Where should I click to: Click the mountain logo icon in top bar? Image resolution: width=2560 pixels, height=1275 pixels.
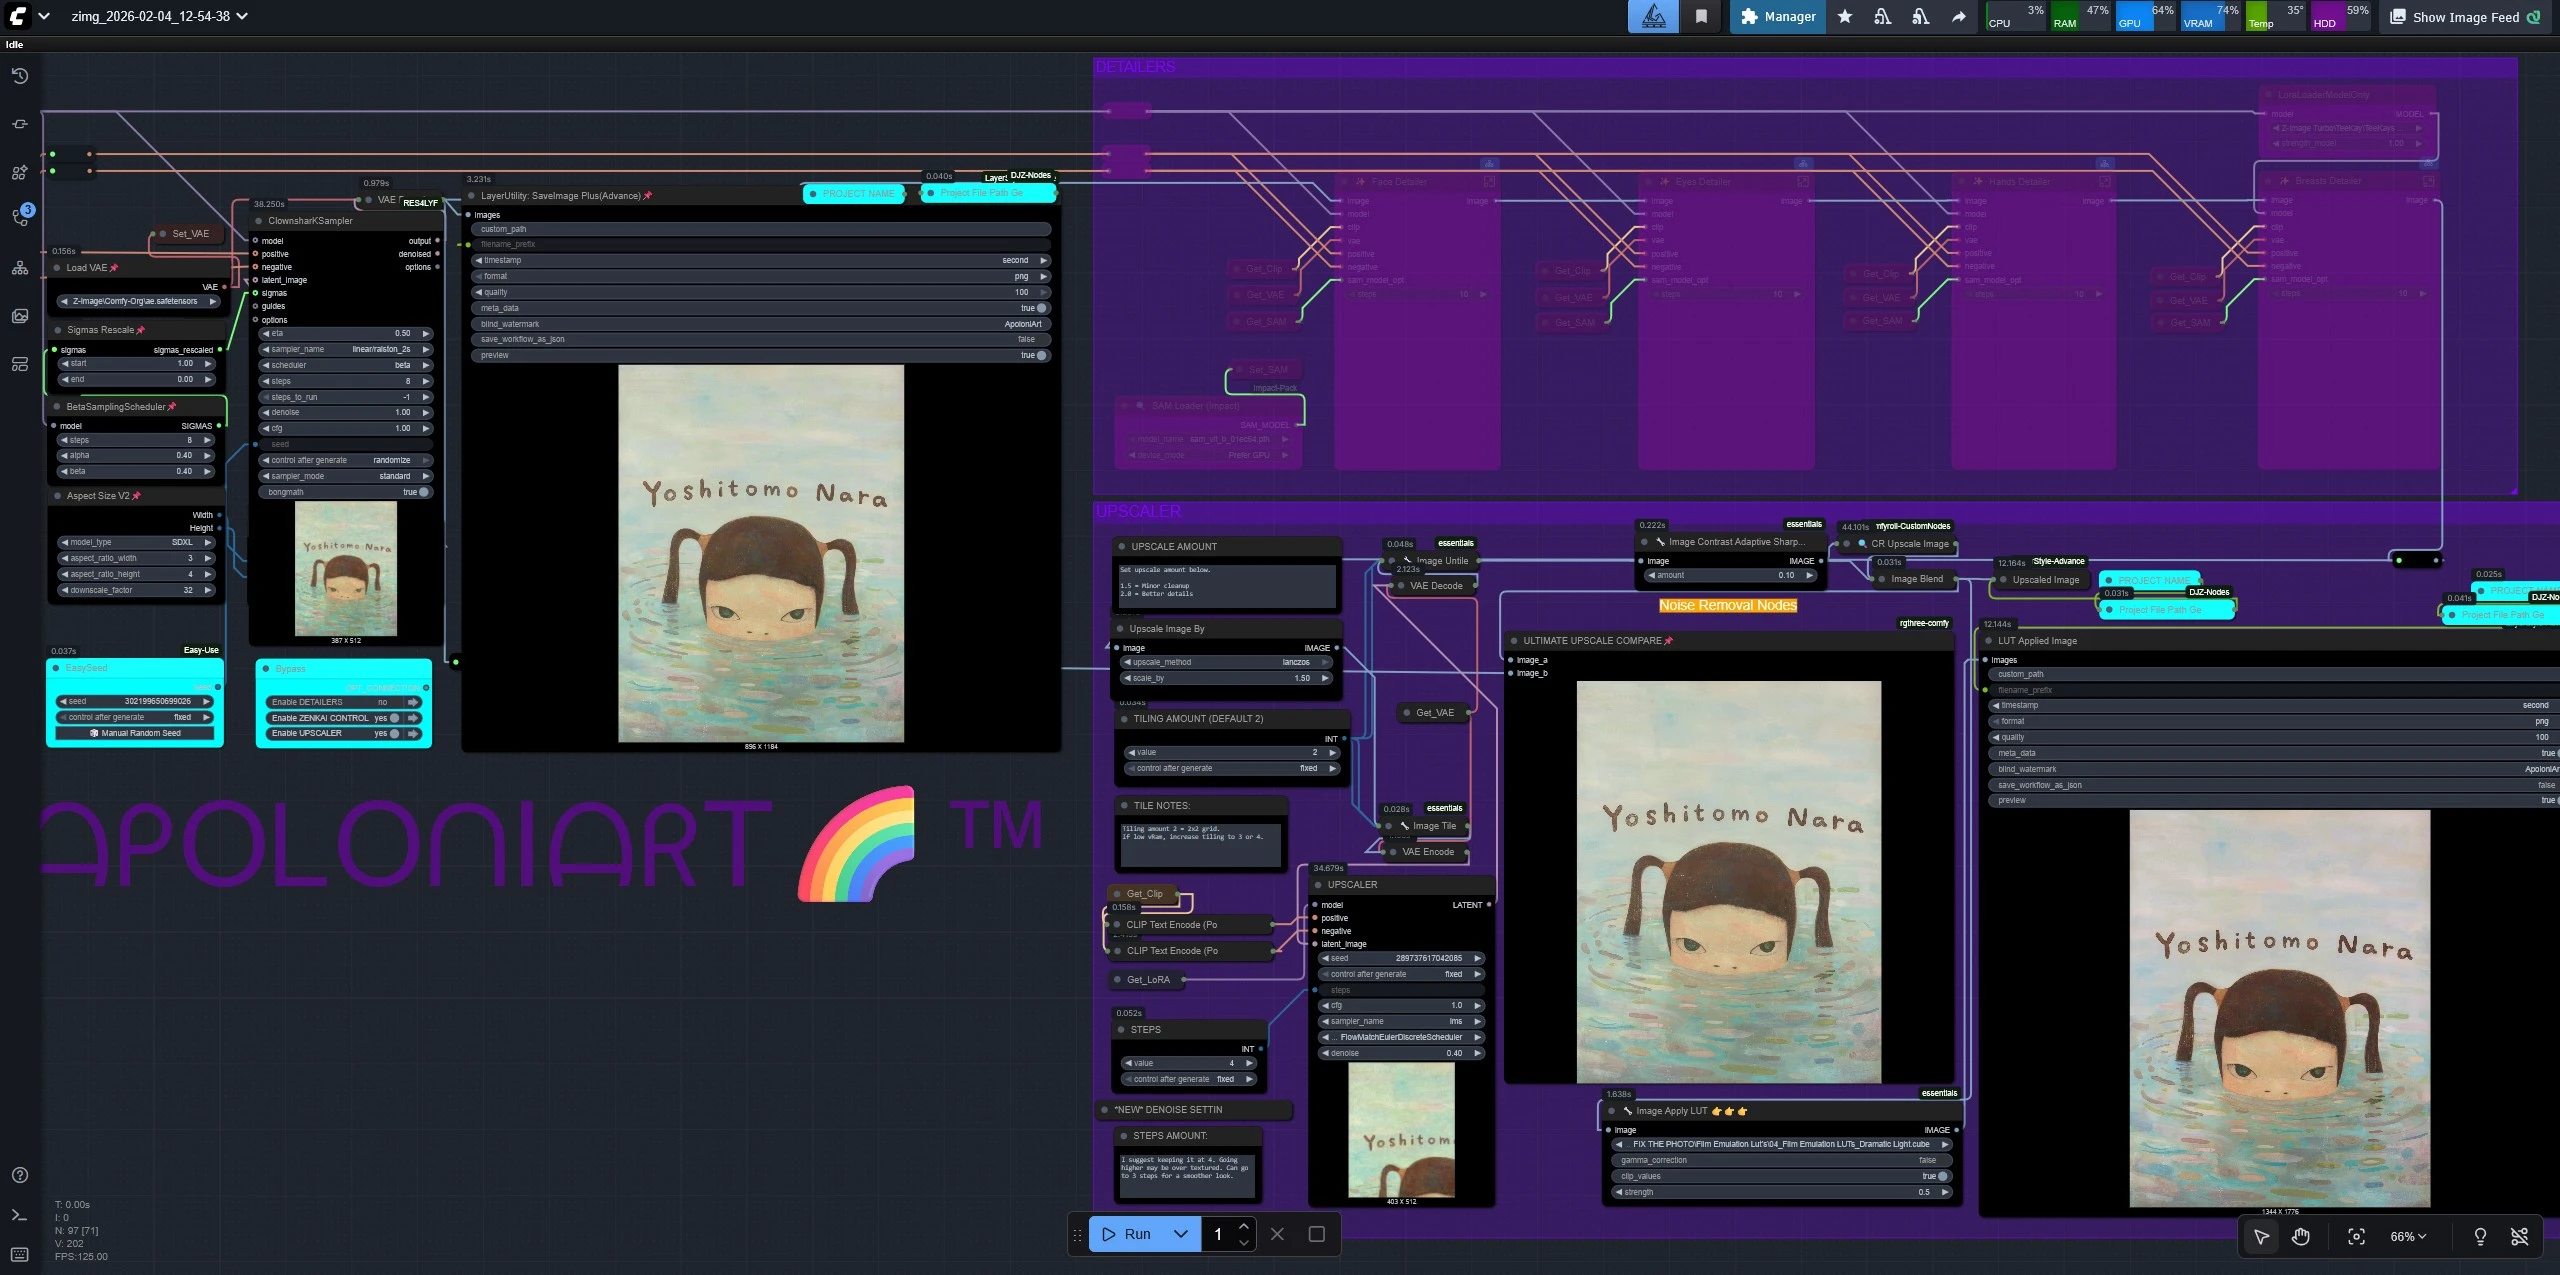click(x=1654, y=17)
